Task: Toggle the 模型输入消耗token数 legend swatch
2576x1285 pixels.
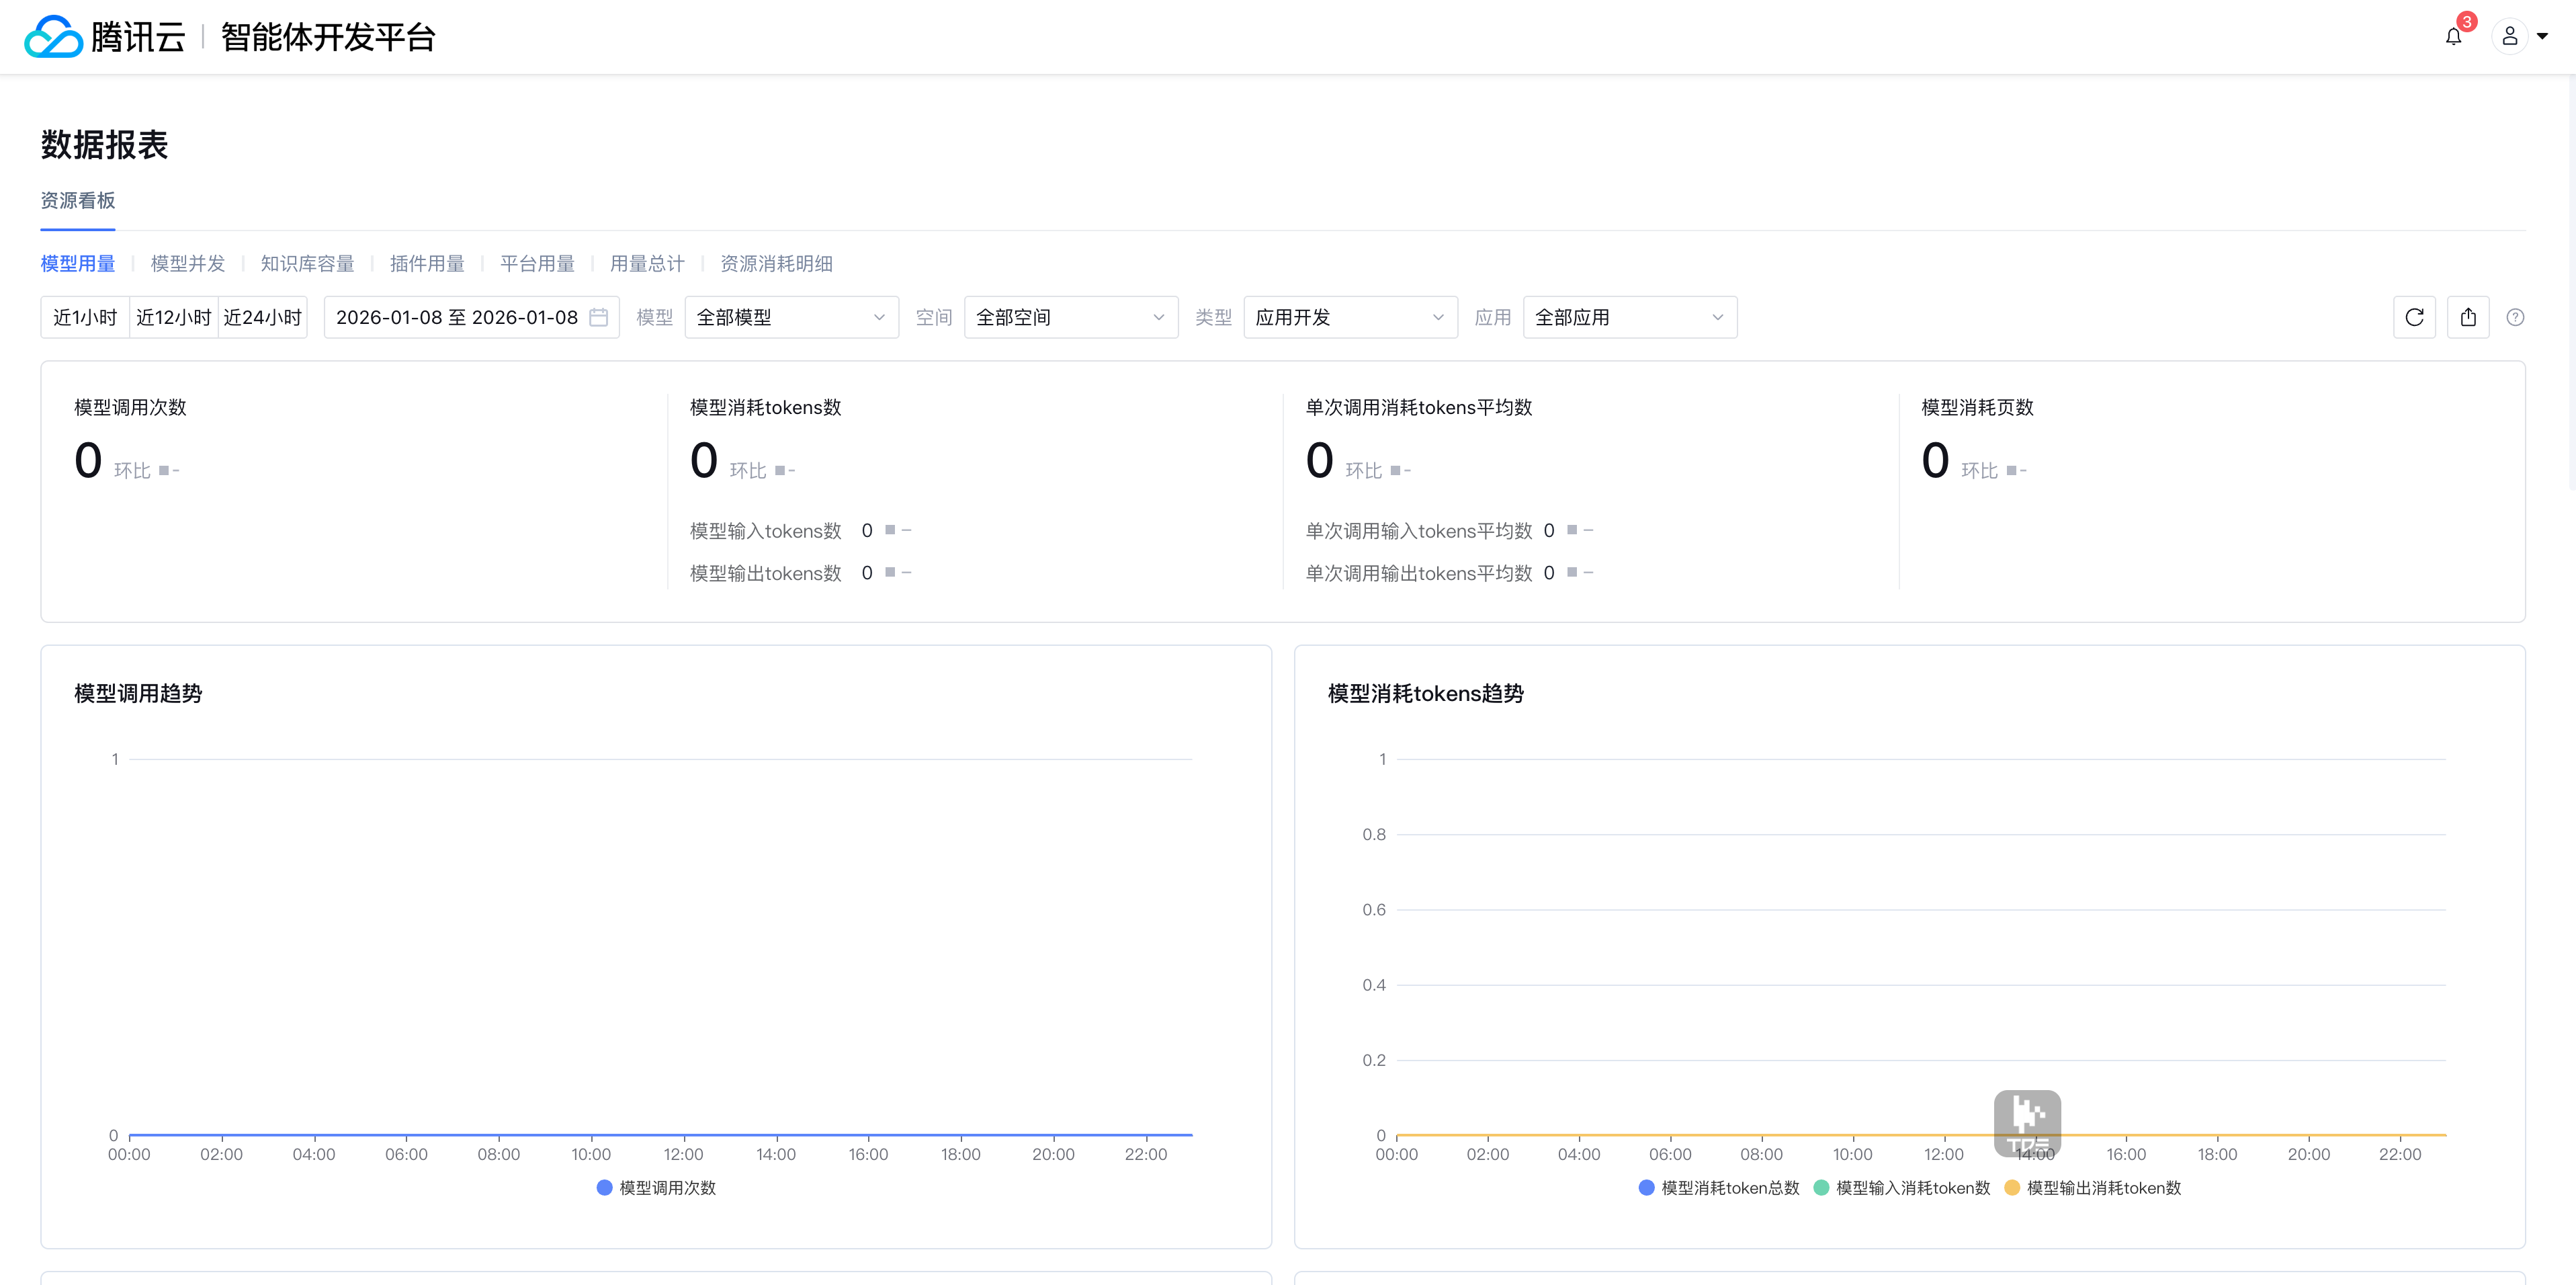Action: [x=1821, y=1187]
